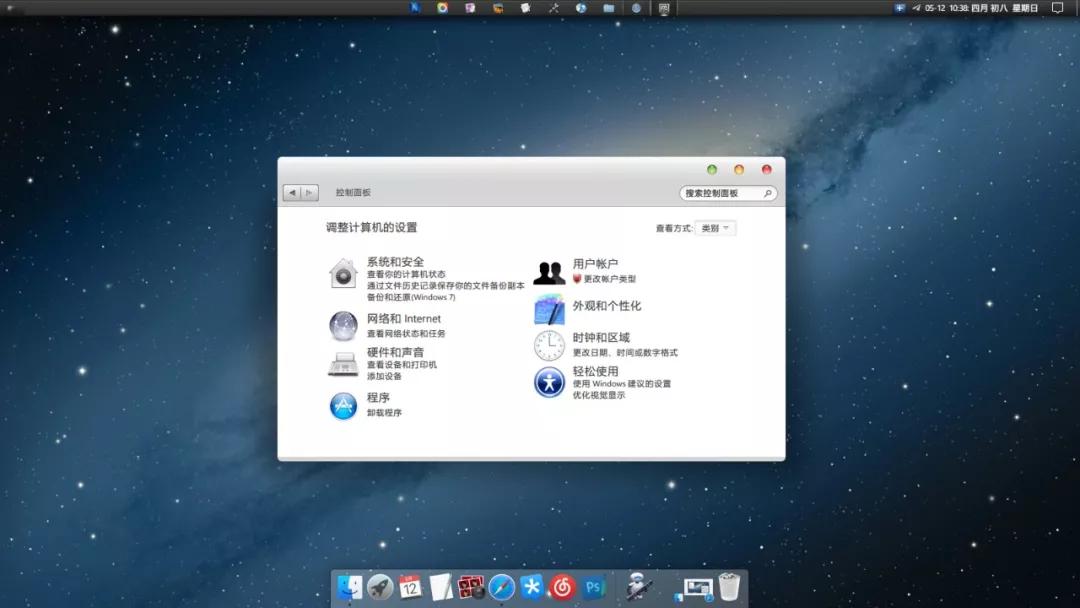Click the 系统和安全 shield icon
The image size is (1080, 608).
(343, 270)
